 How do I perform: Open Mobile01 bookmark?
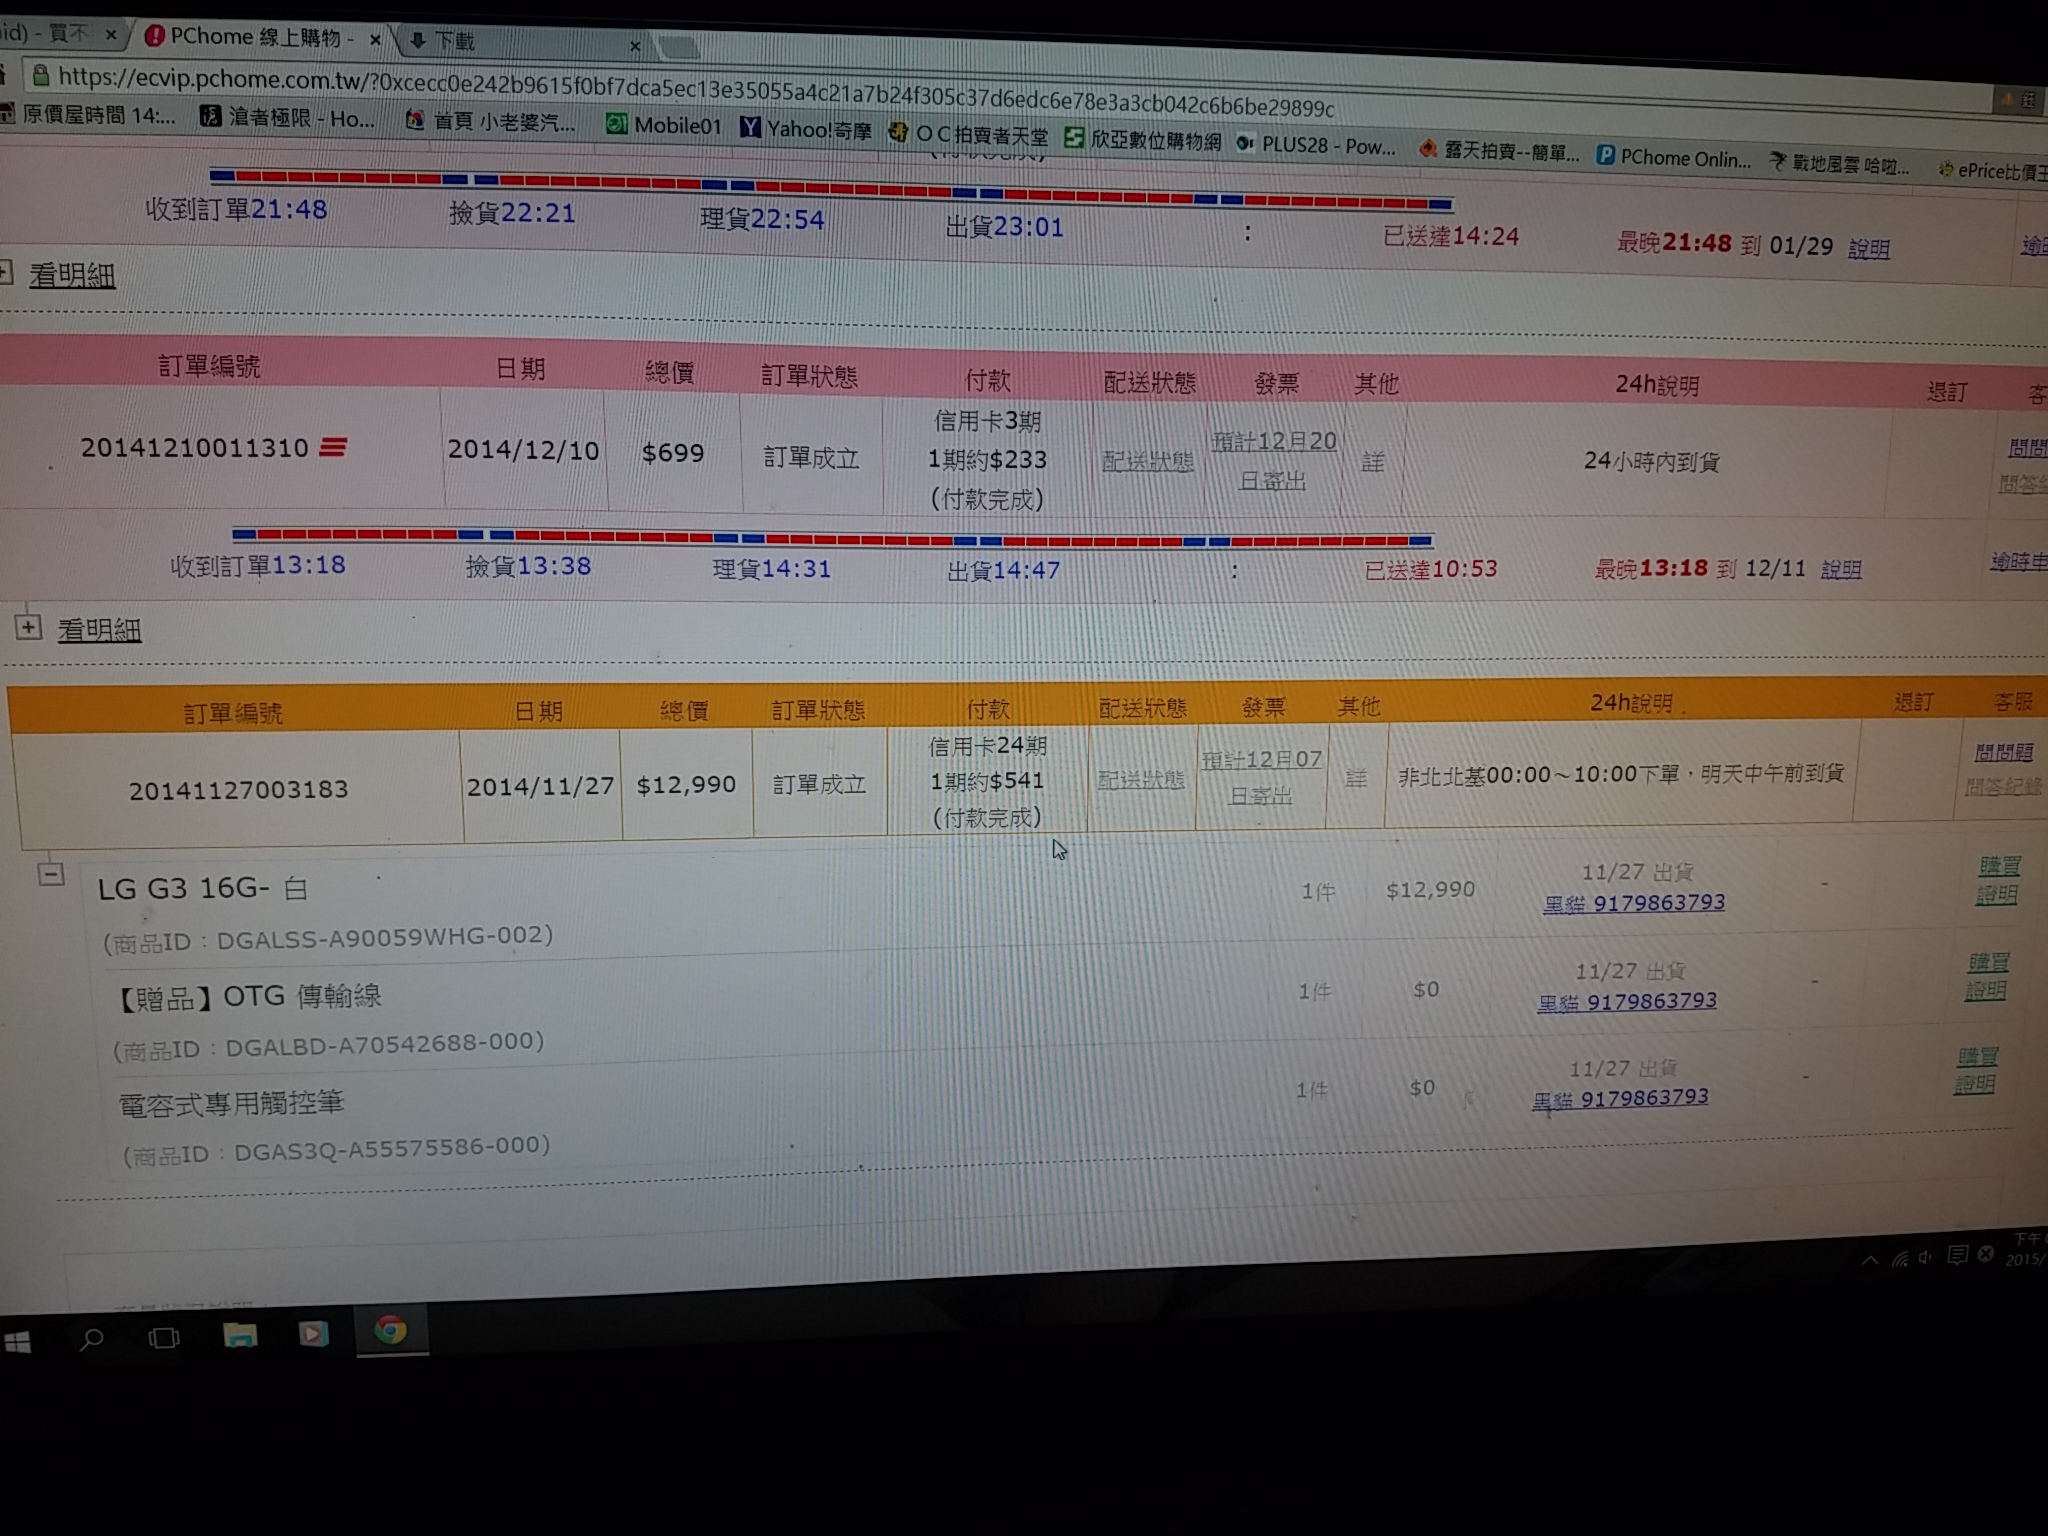click(664, 125)
